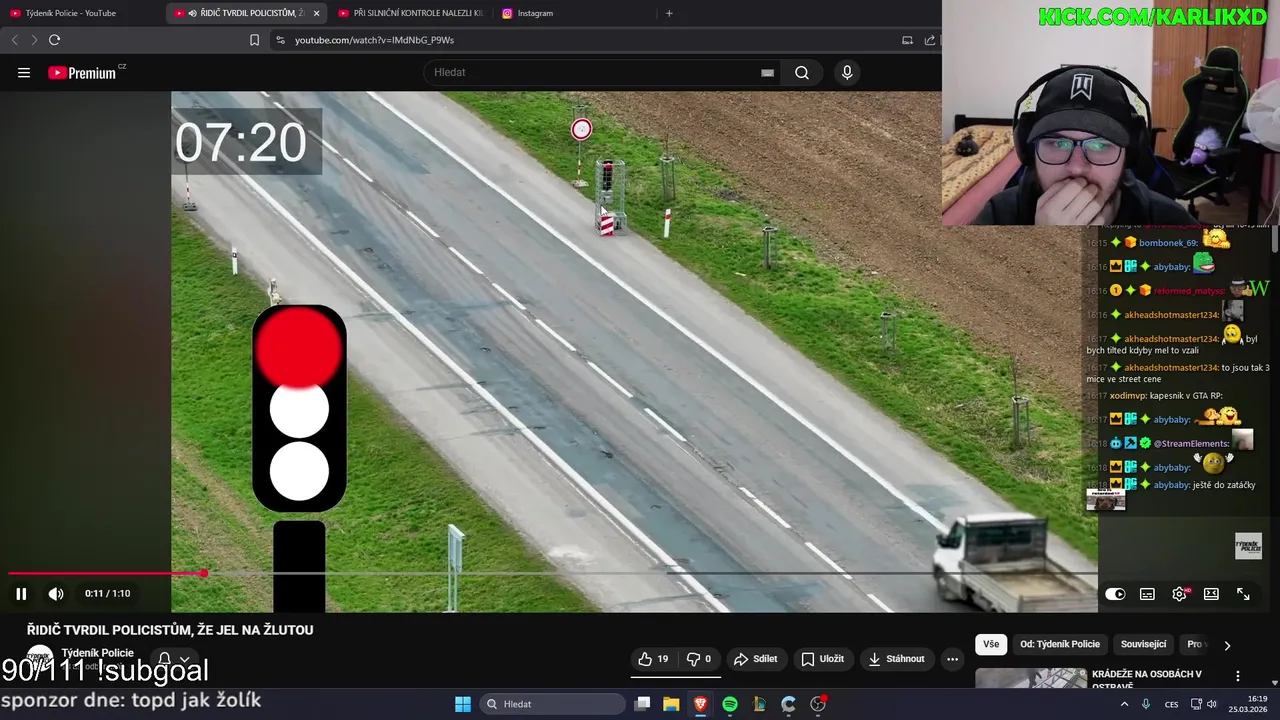Open Spotify from the taskbar
1280x720 pixels.
[730, 704]
